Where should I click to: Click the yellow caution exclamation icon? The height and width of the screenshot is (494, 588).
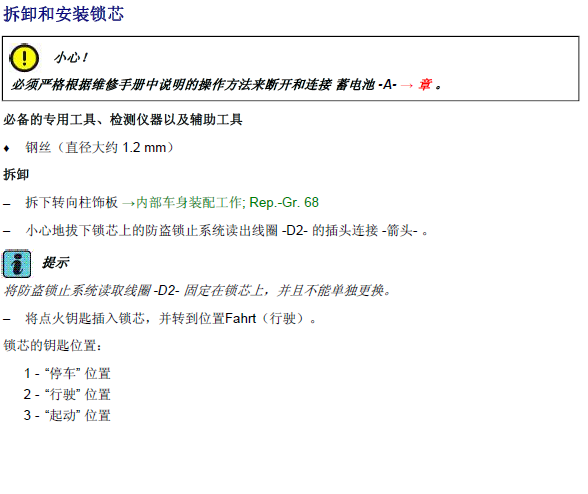(x=24, y=58)
